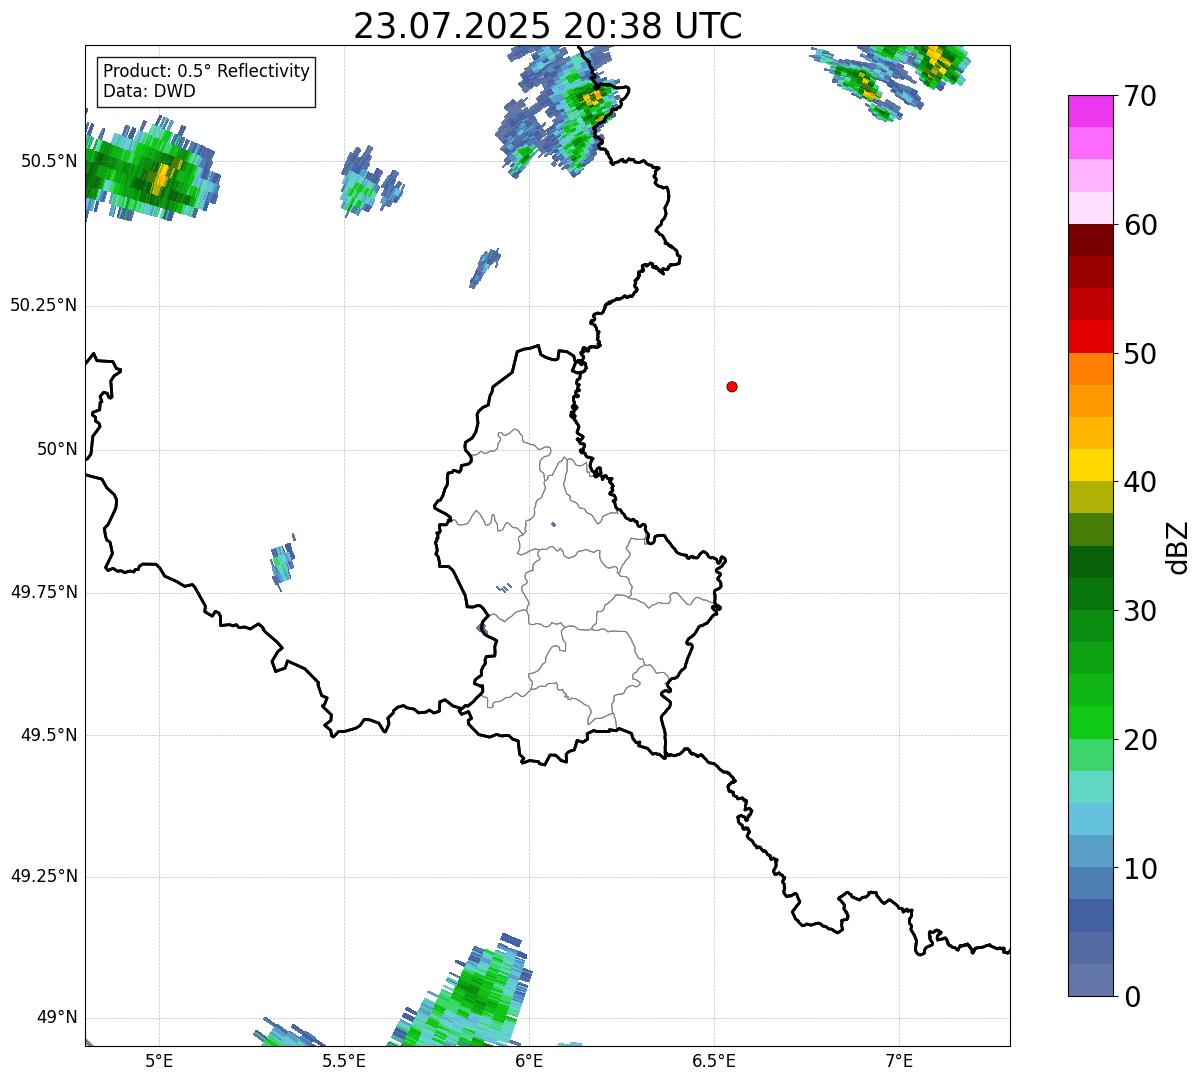
Task: Click the title '23.07.2025 20:38 UTC'
Action: (x=548, y=26)
